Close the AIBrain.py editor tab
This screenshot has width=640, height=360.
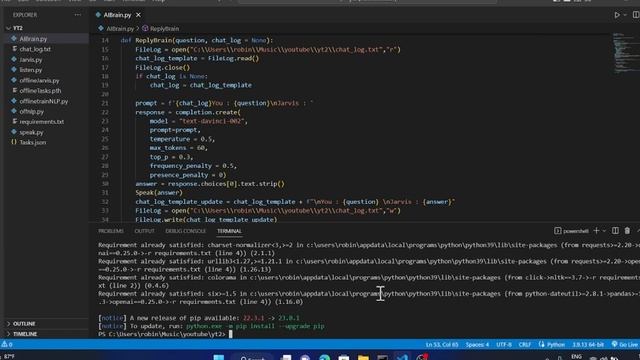point(138,15)
